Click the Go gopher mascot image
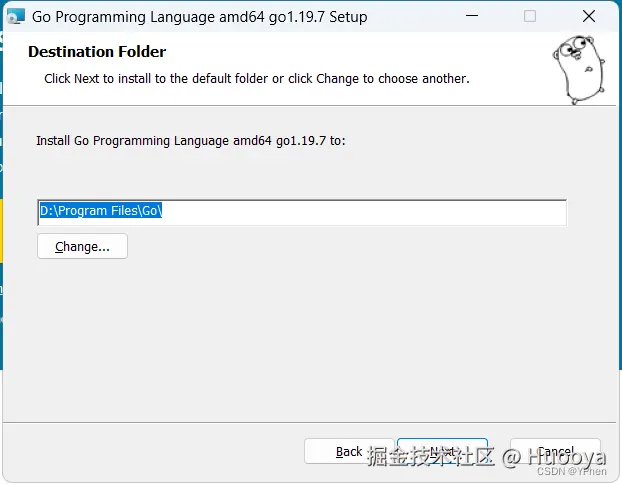 (x=579, y=69)
